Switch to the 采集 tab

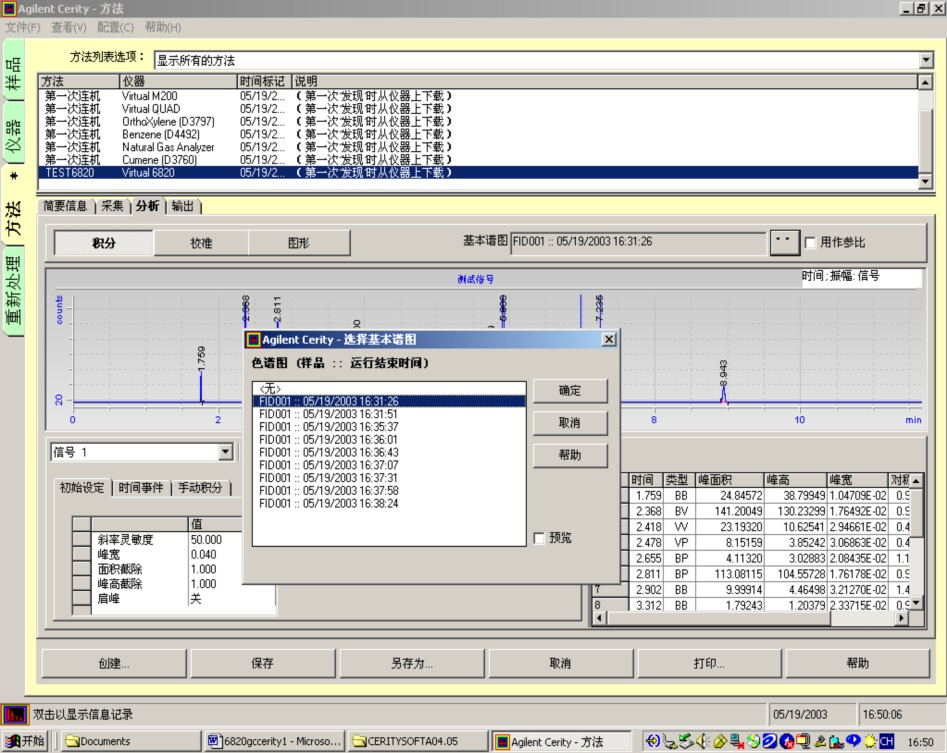tap(112, 206)
